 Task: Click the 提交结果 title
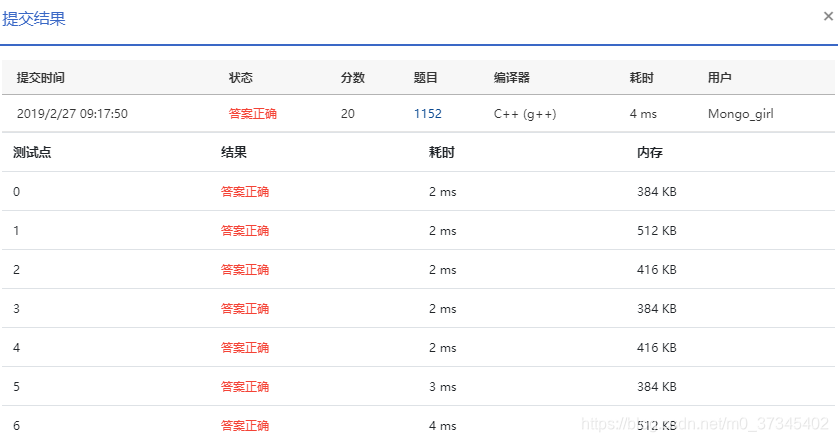[x=34, y=19]
